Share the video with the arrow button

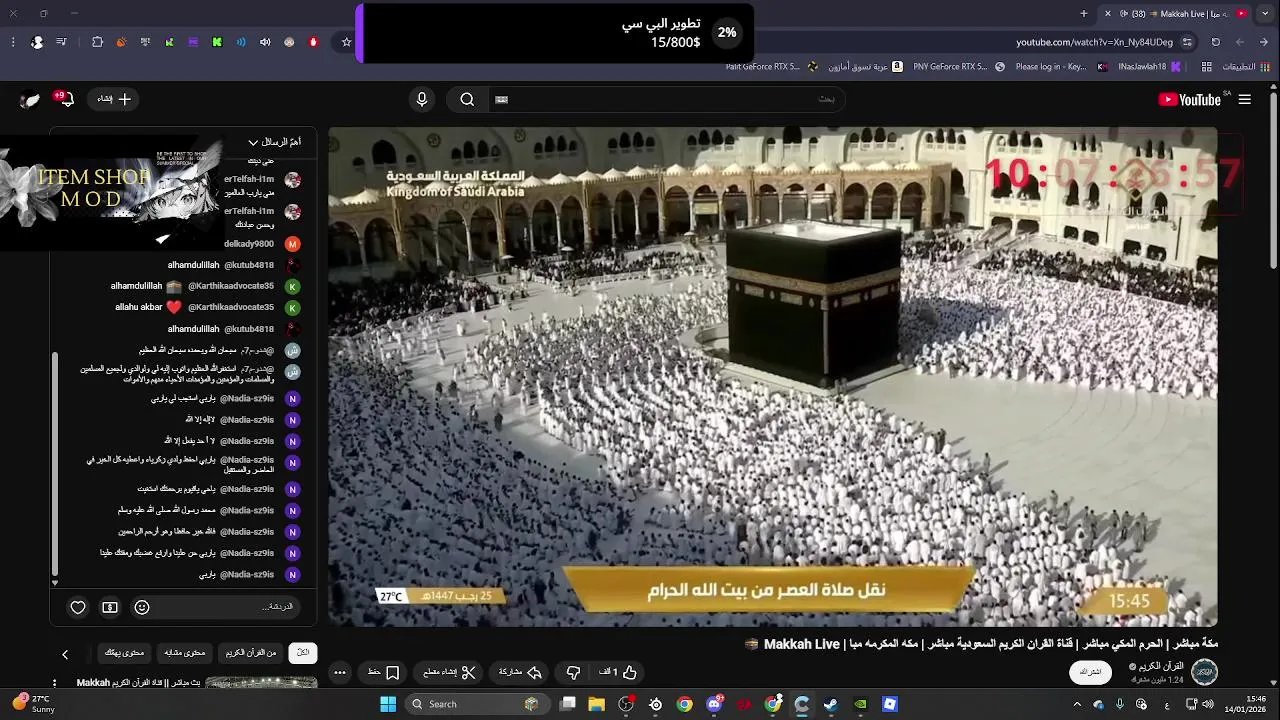point(520,672)
